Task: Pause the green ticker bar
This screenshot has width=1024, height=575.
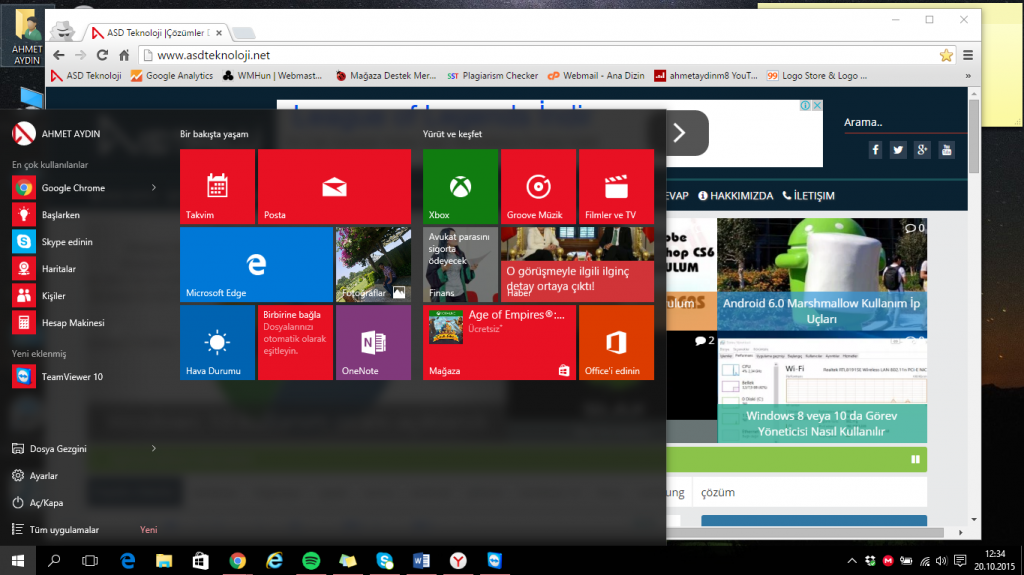Action: tap(916, 459)
